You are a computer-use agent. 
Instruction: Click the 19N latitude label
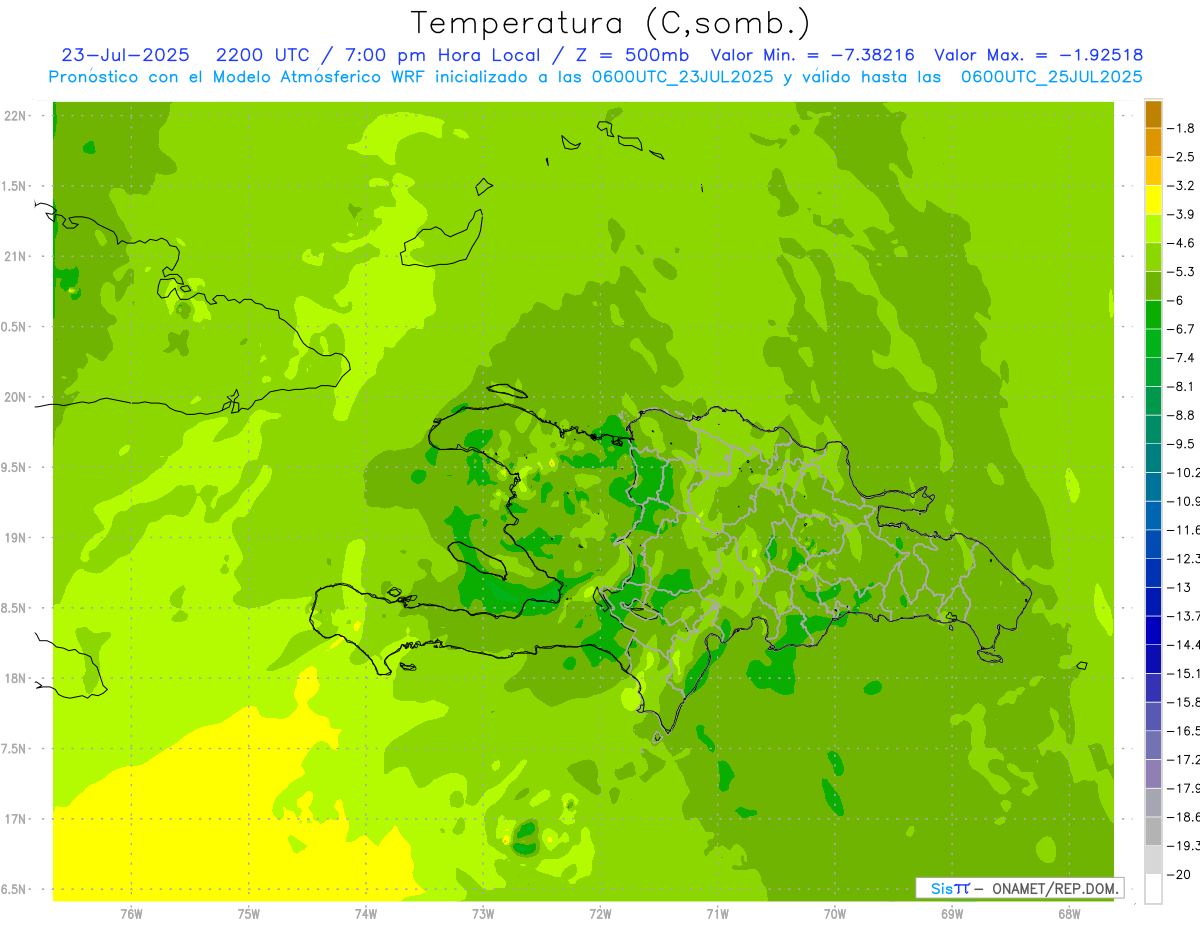(14, 538)
